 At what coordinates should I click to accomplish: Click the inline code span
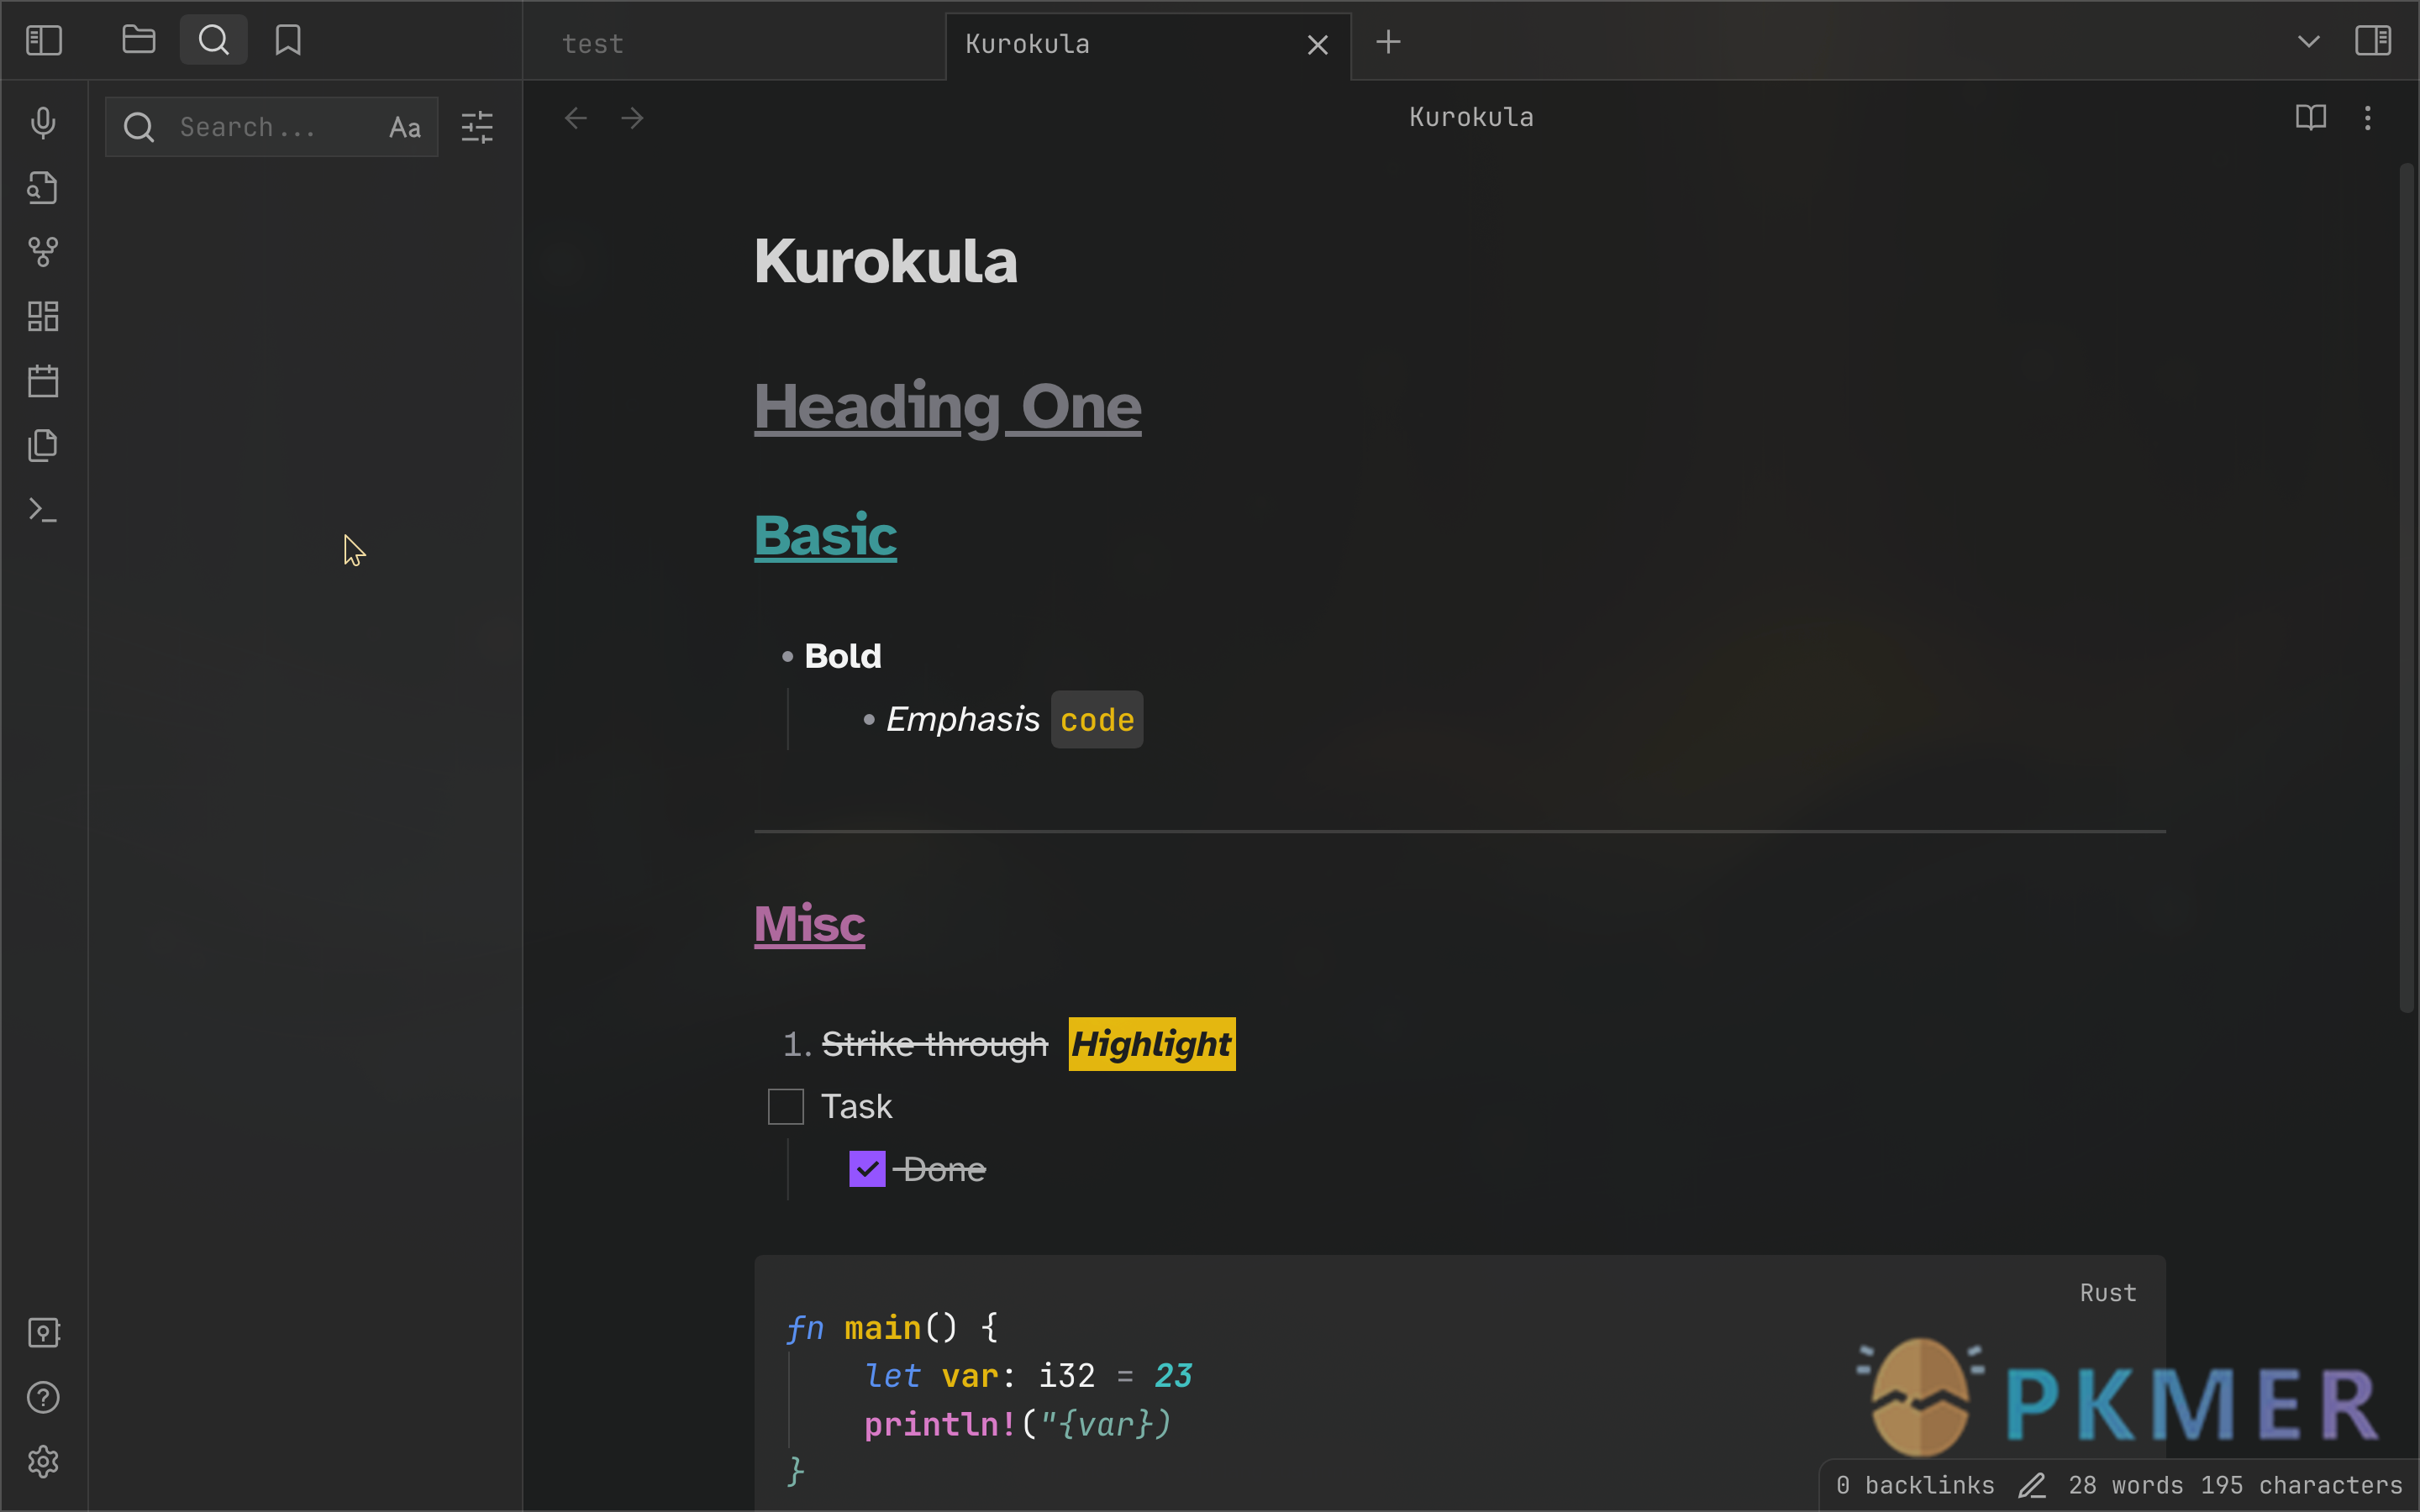tap(1097, 720)
